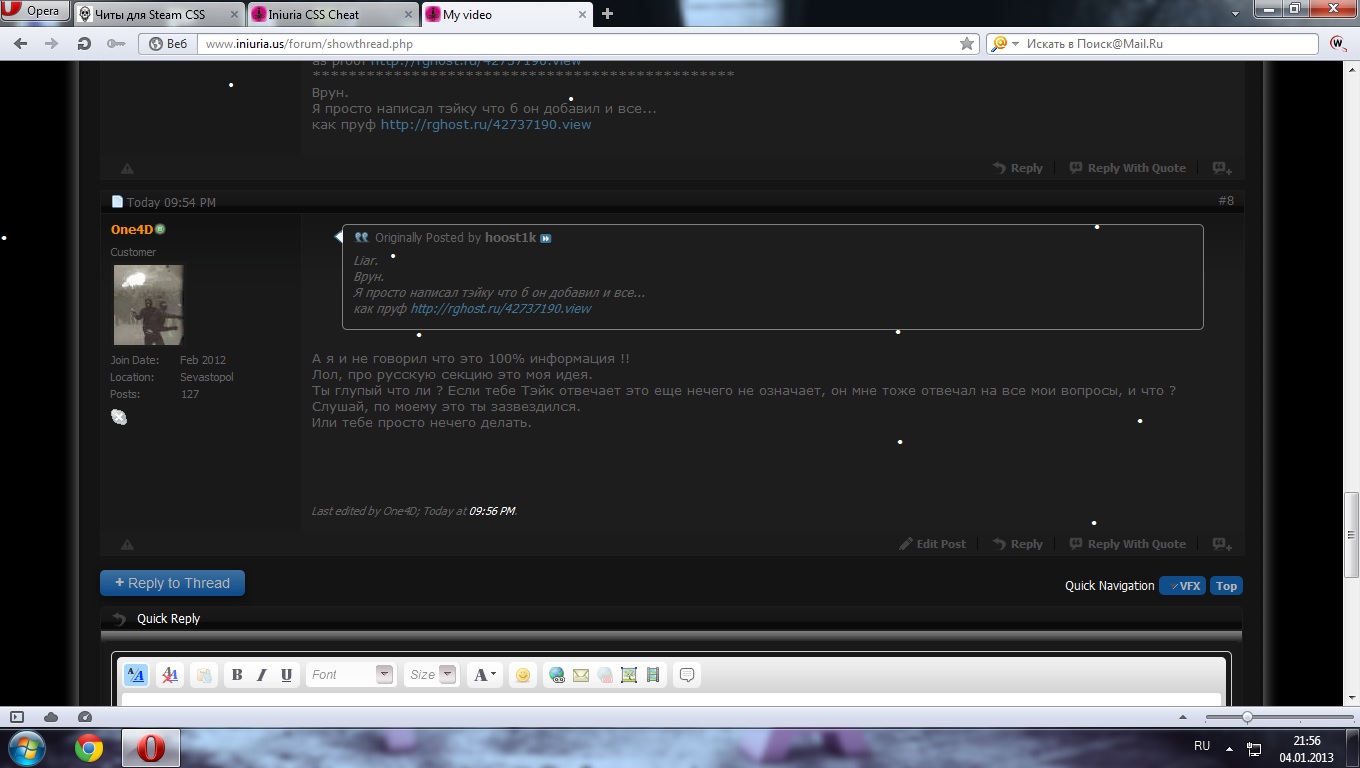
Task: Open the smilies icon menu
Action: click(522, 675)
